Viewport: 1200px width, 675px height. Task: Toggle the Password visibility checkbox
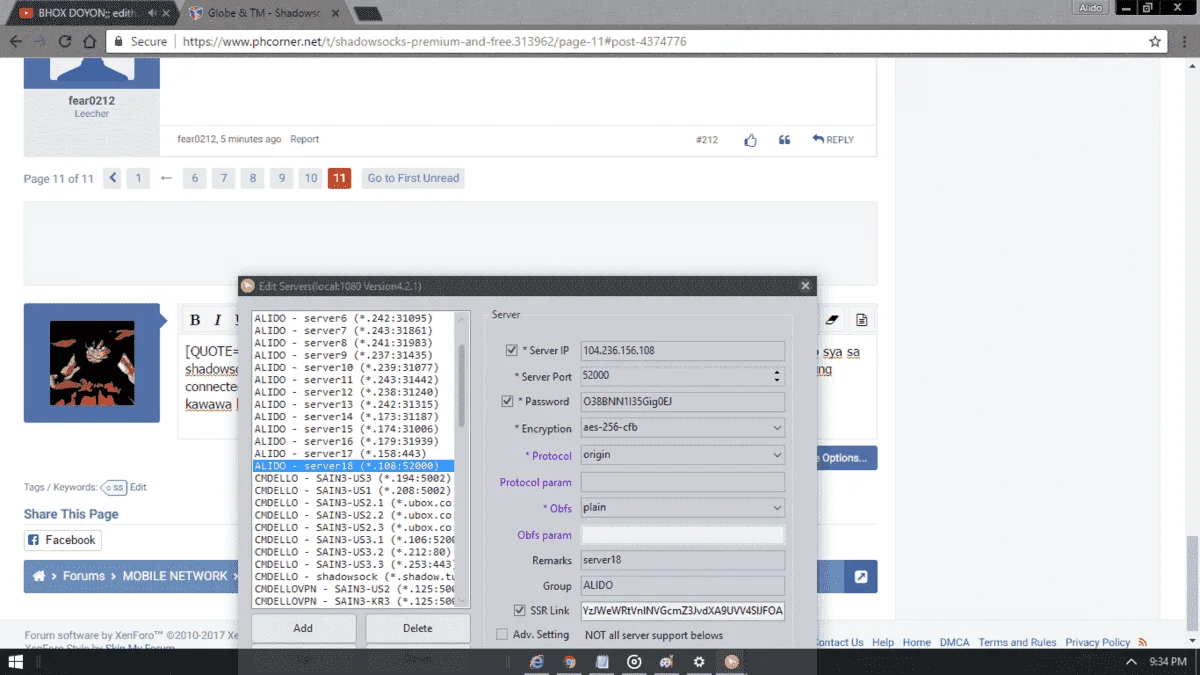point(507,401)
